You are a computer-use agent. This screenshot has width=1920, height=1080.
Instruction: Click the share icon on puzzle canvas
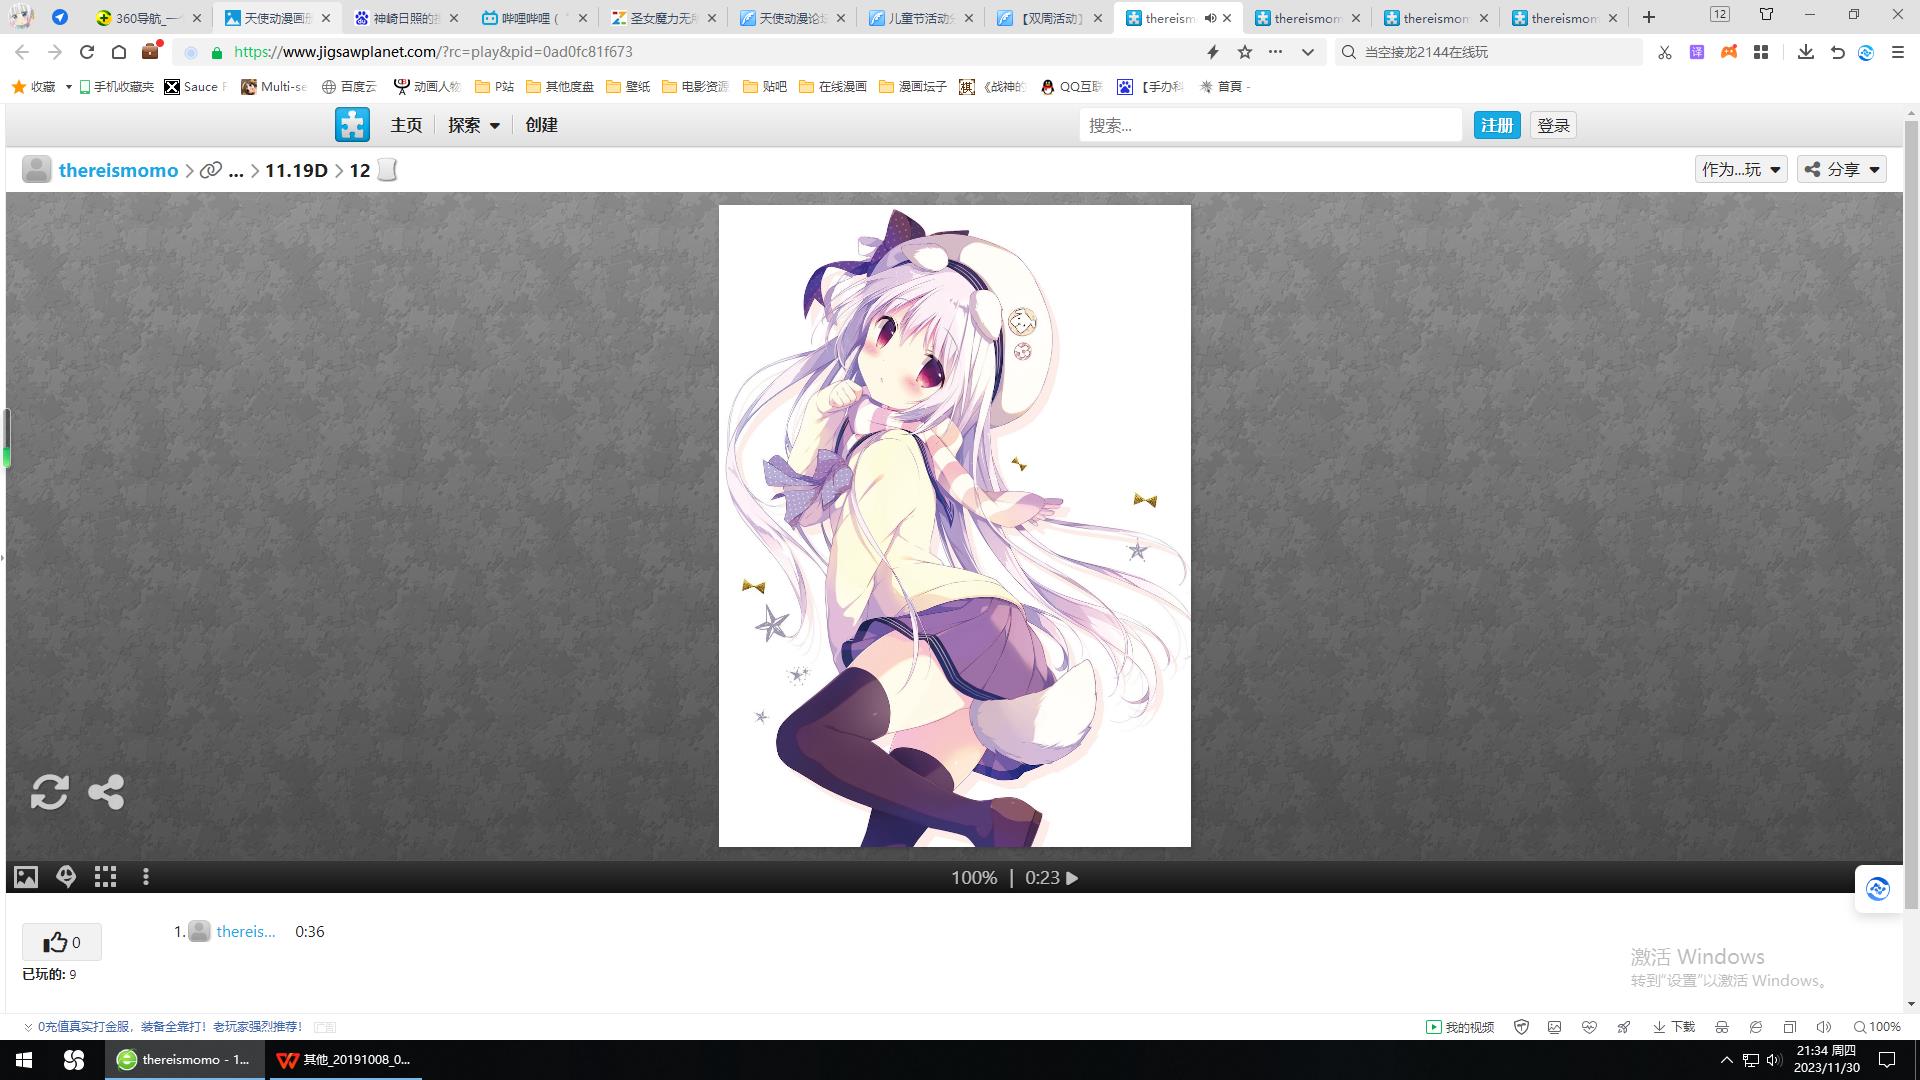click(106, 792)
